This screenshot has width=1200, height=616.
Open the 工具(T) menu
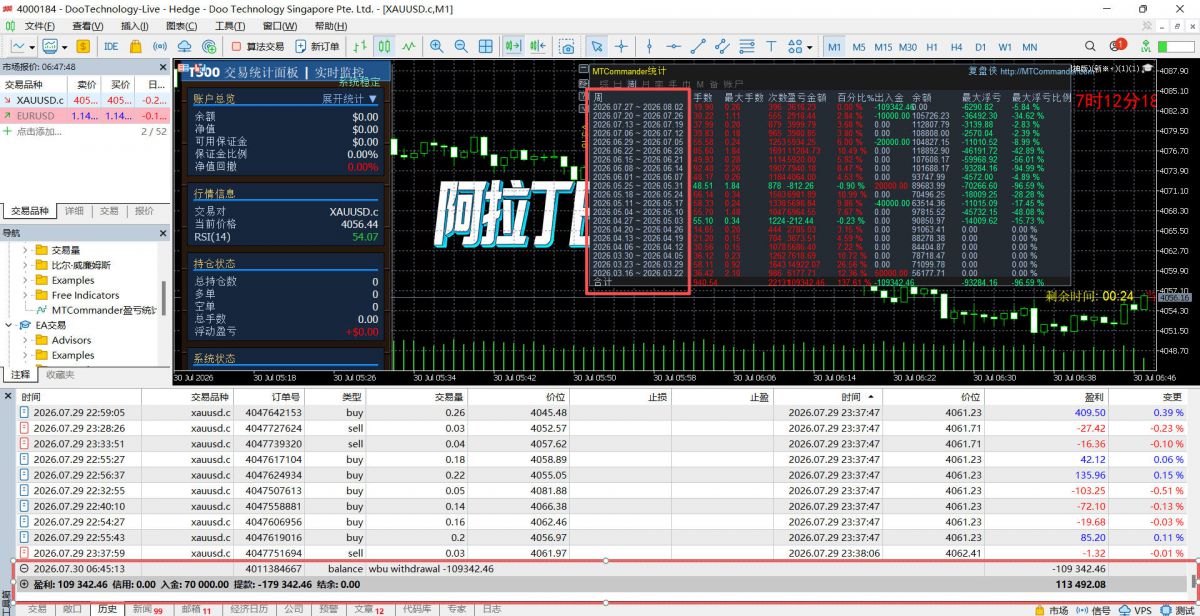pyautogui.click(x=230, y=26)
